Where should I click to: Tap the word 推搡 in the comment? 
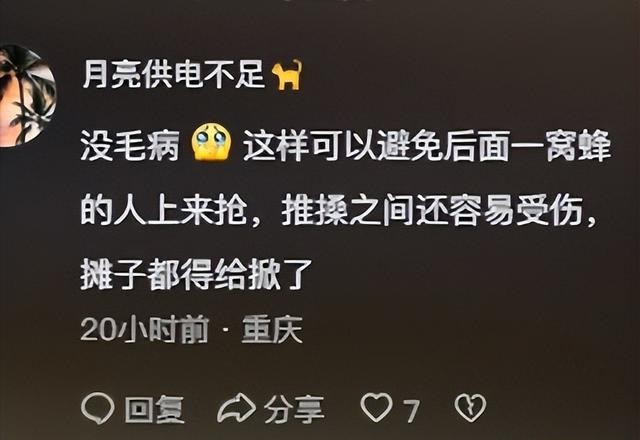point(315,212)
